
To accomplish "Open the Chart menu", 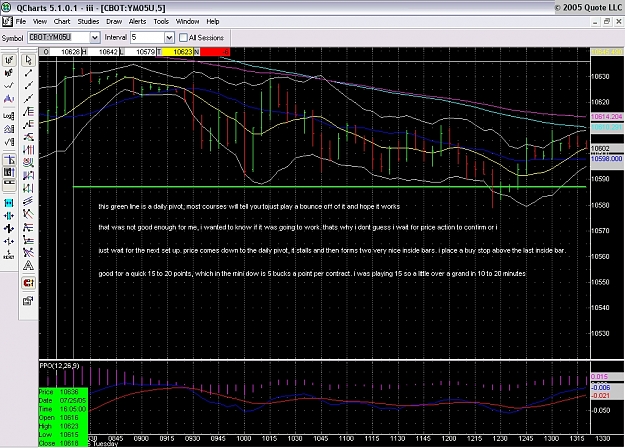I will 62,22.
